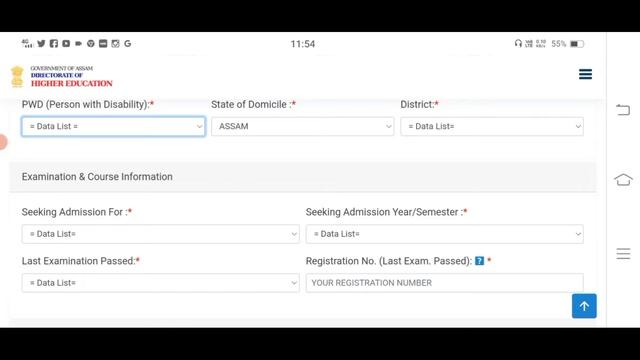The width and height of the screenshot is (640, 360).
Task: Open the District dropdown
Action: click(x=492, y=127)
